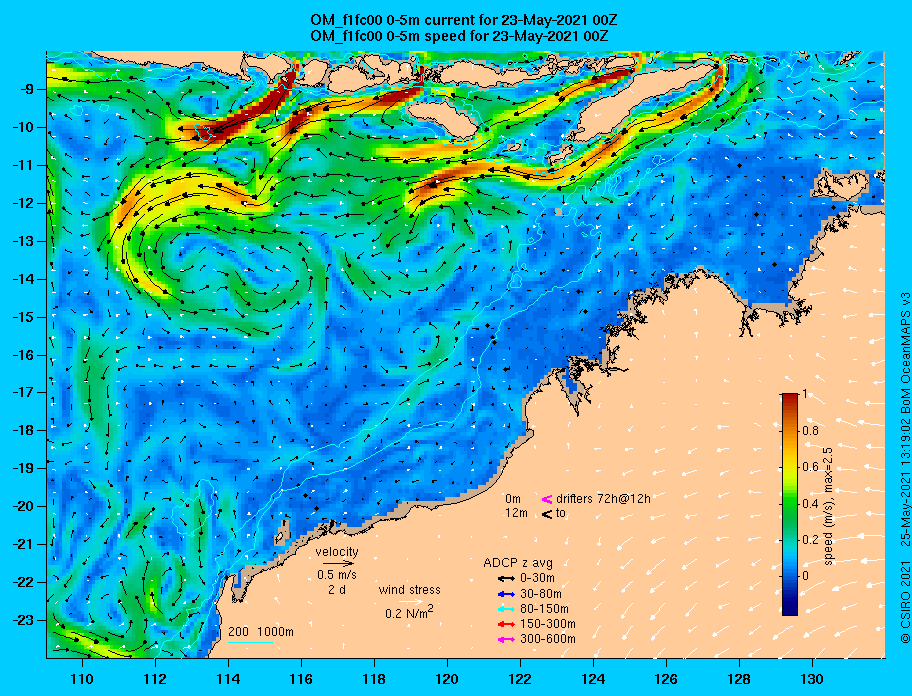Click the '130' longitude axis label

(812, 679)
